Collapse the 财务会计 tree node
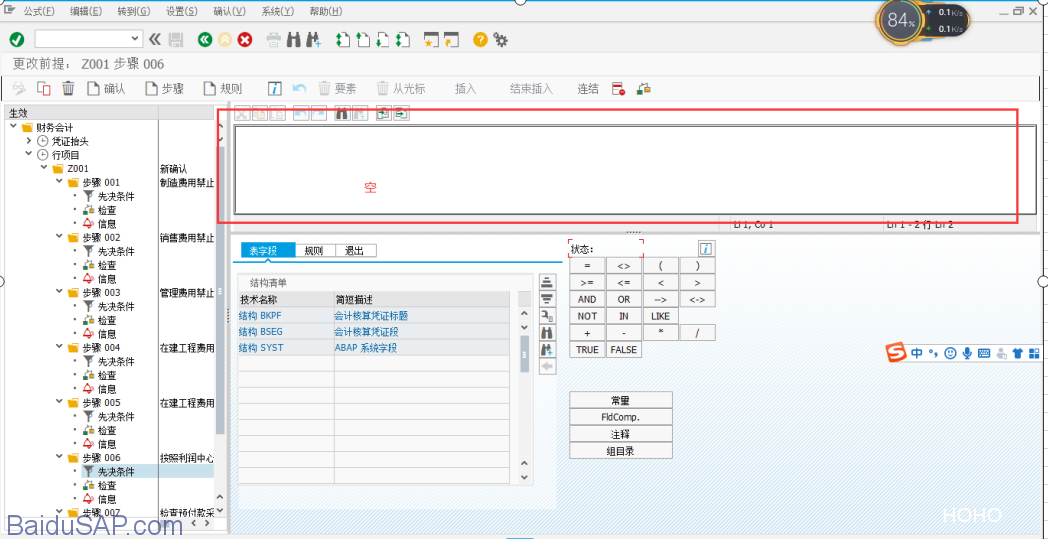1048x539 pixels. (x=14, y=126)
